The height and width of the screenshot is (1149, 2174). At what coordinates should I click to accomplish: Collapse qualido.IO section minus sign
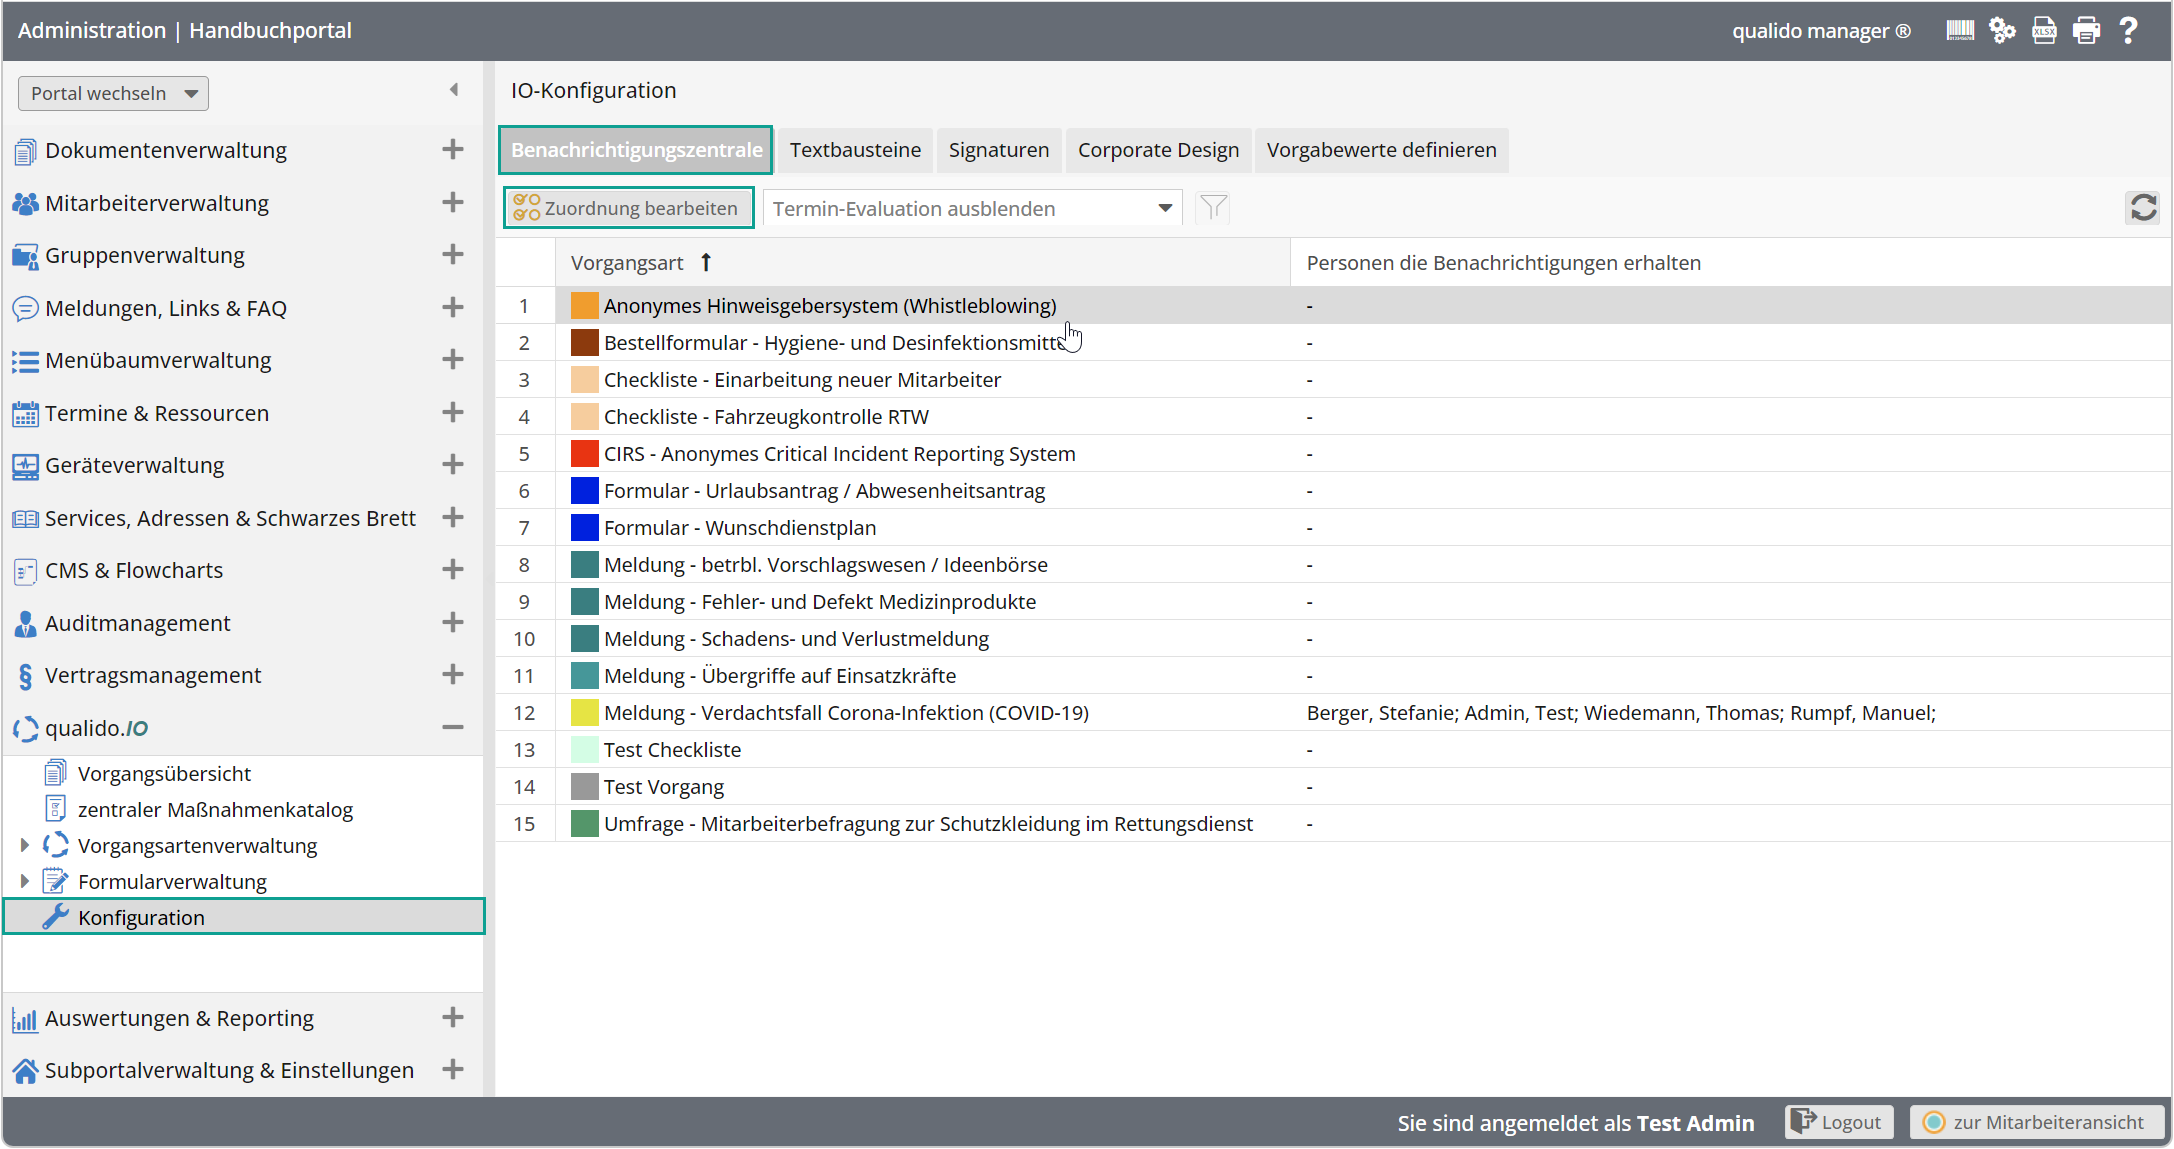(453, 728)
